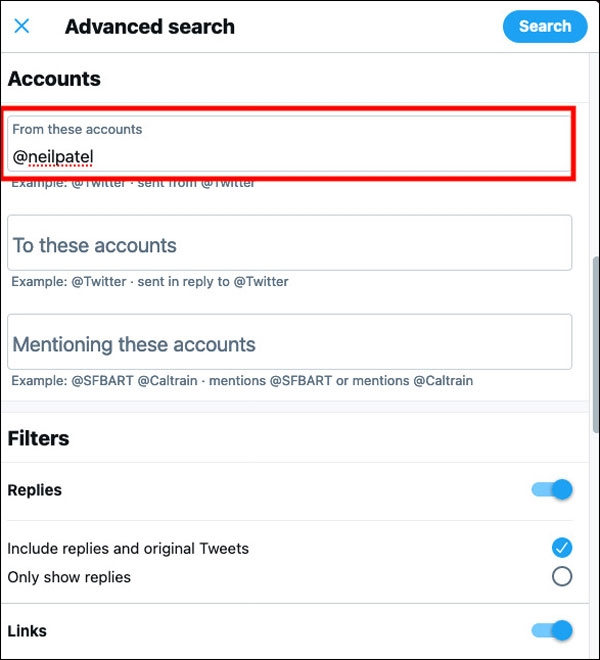Click the Replies filter label
The height and width of the screenshot is (660, 600).
tap(35, 490)
